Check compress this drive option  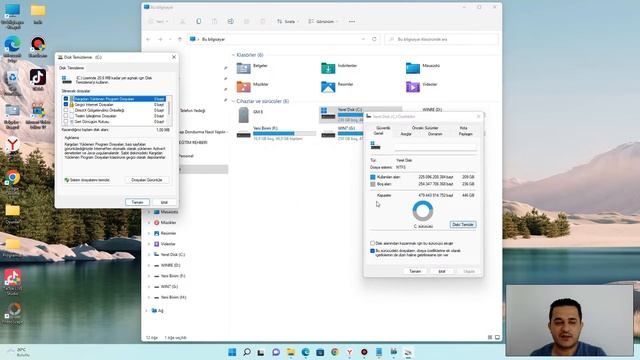(x=372, y=243)
